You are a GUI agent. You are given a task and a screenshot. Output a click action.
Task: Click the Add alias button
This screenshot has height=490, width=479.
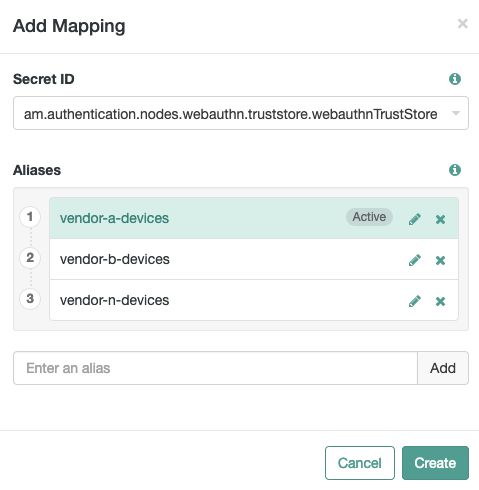point(443,368)
